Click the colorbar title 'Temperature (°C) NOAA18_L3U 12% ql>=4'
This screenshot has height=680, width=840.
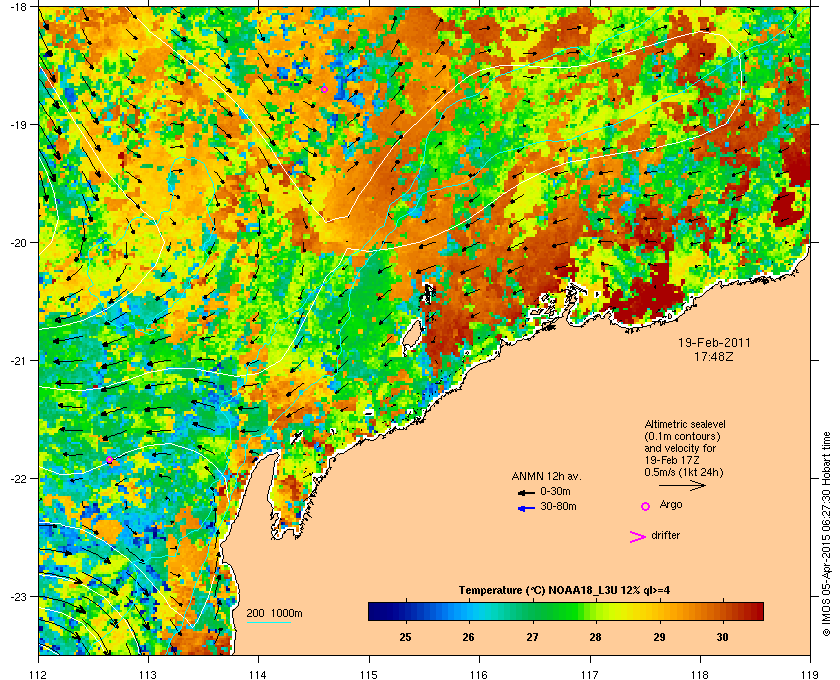(564, 590)
